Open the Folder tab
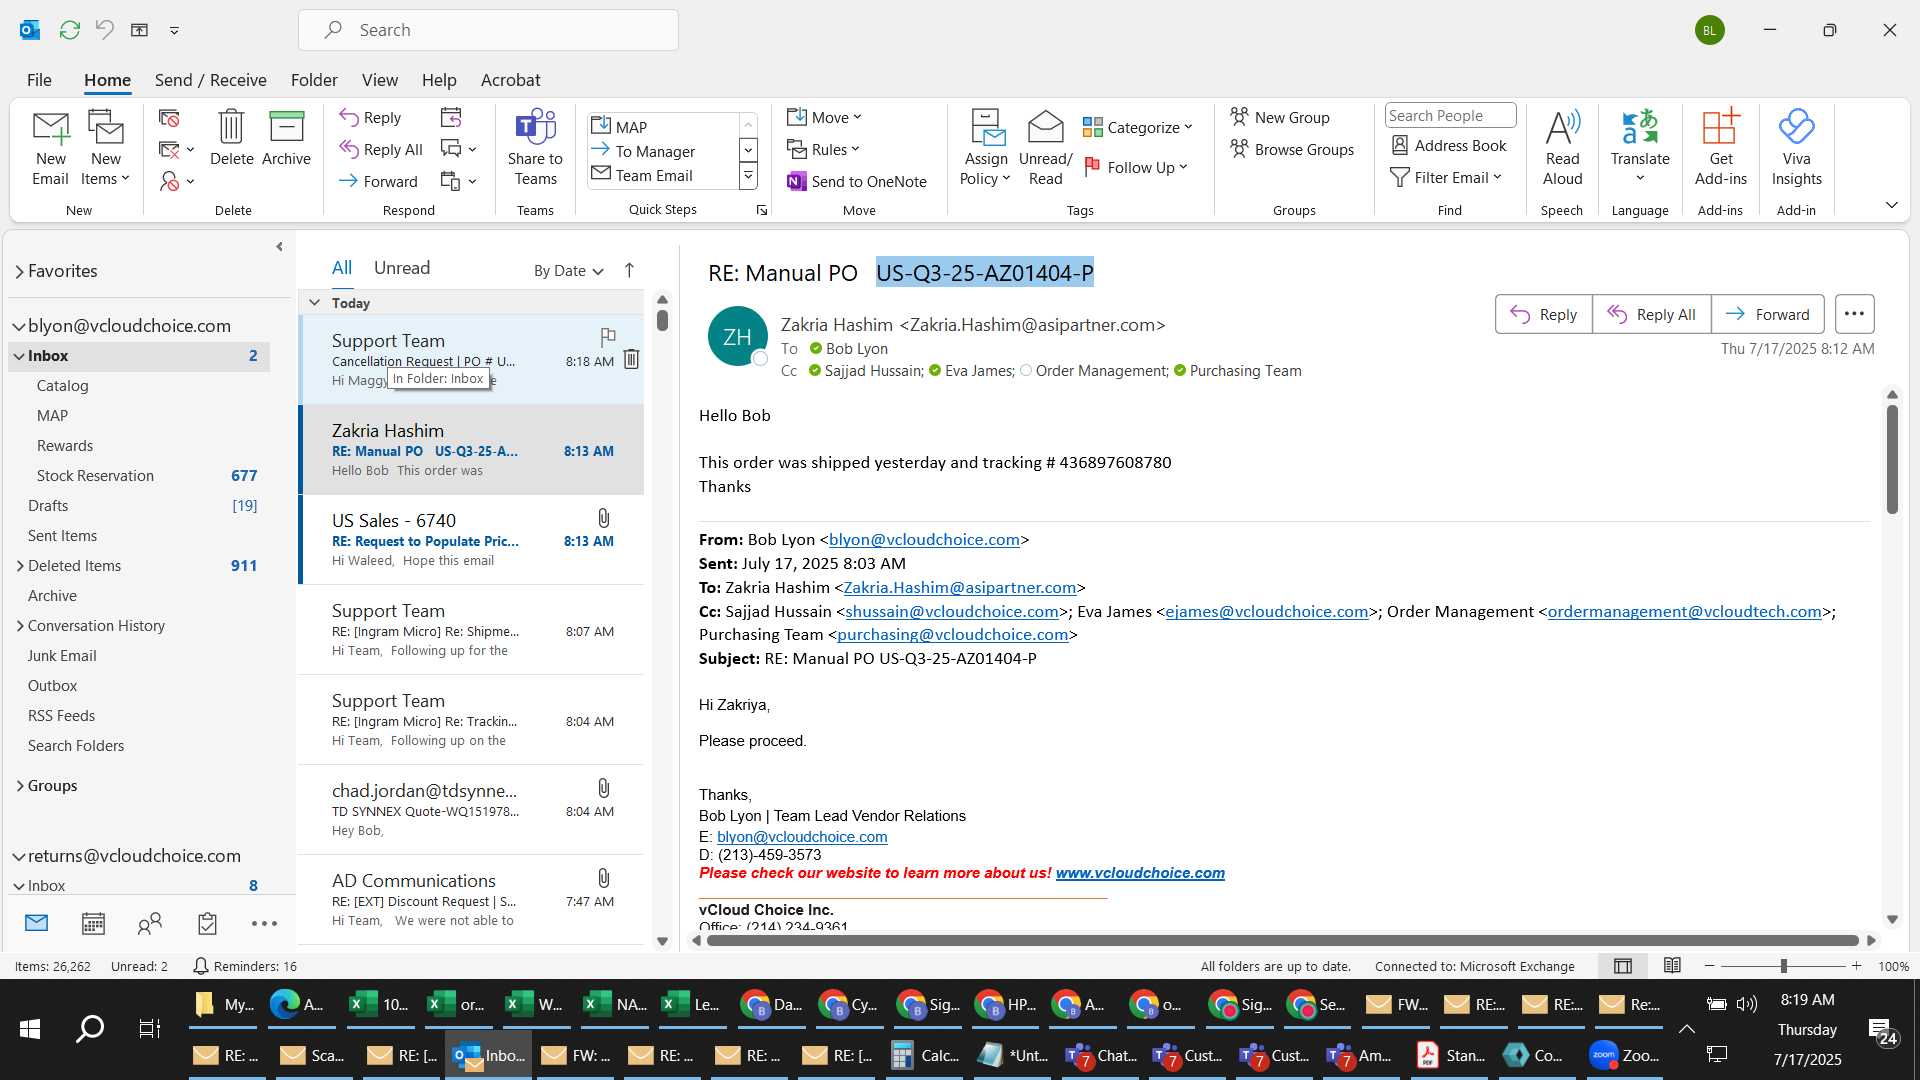Viewport: 1920px width, 1080px height. 314,80
